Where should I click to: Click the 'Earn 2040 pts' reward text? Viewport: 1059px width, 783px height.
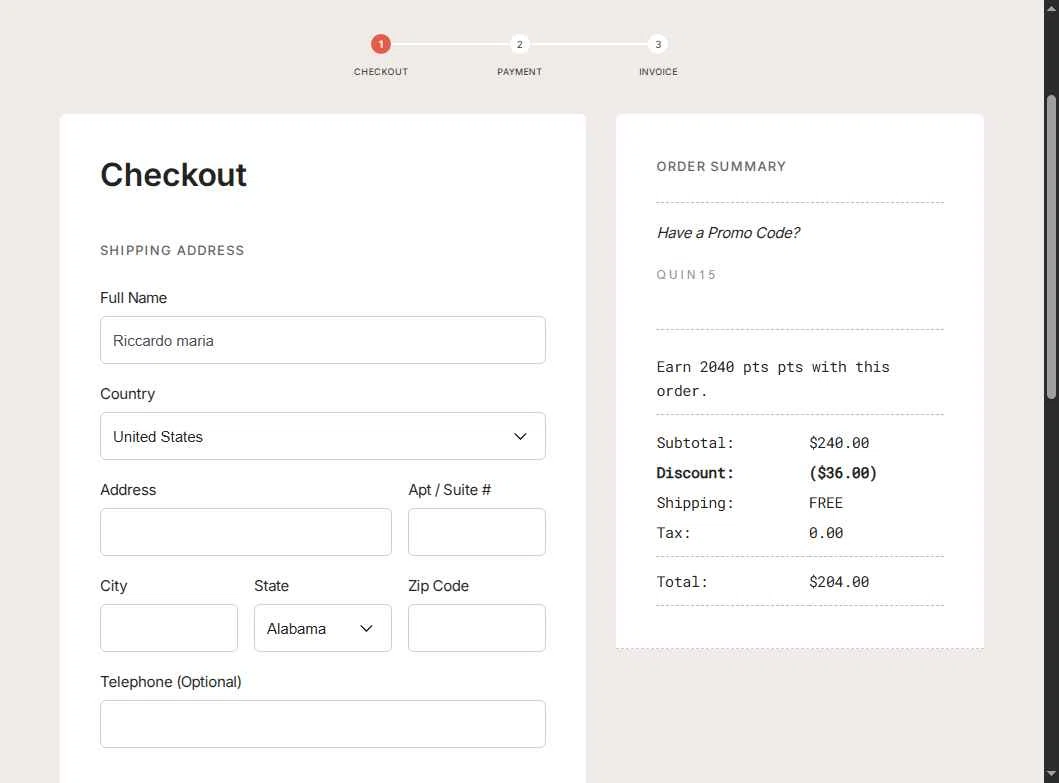coord(773,379)
